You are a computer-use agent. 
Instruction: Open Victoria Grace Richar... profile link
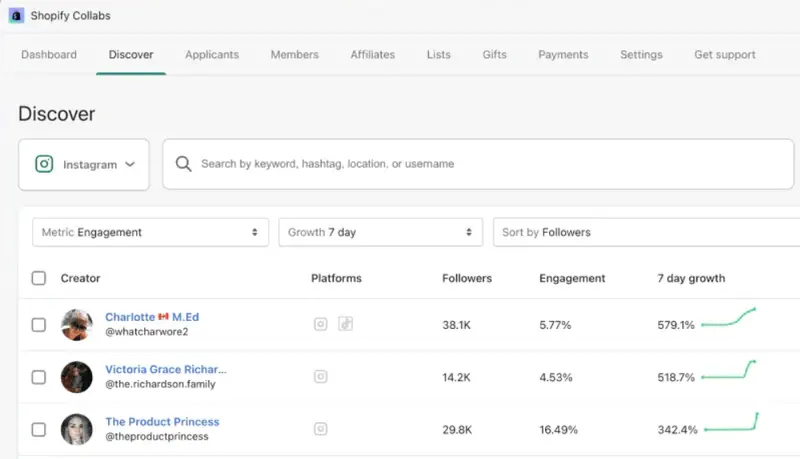click(166, 369)
